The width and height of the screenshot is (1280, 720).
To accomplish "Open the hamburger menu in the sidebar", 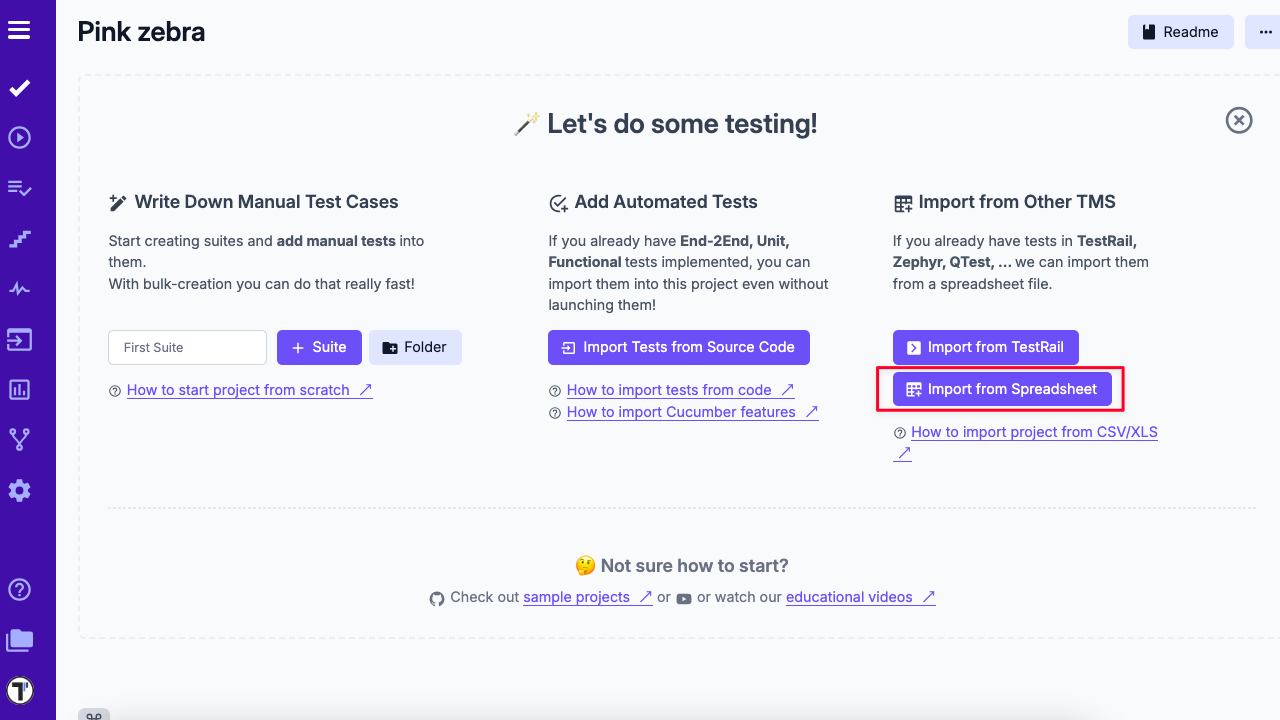I will [19, 30].
